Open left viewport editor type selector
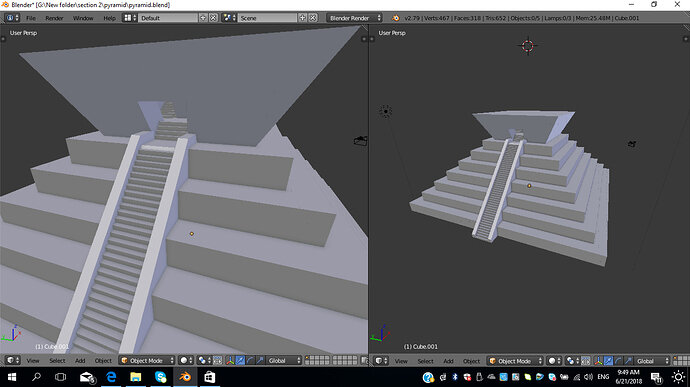The width and height of the screenshot is (690, 387). coord(12,361)
